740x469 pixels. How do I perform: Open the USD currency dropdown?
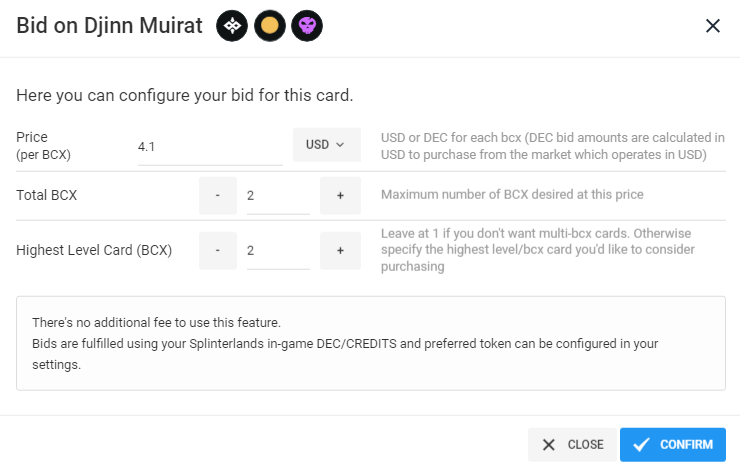[327, 144]
